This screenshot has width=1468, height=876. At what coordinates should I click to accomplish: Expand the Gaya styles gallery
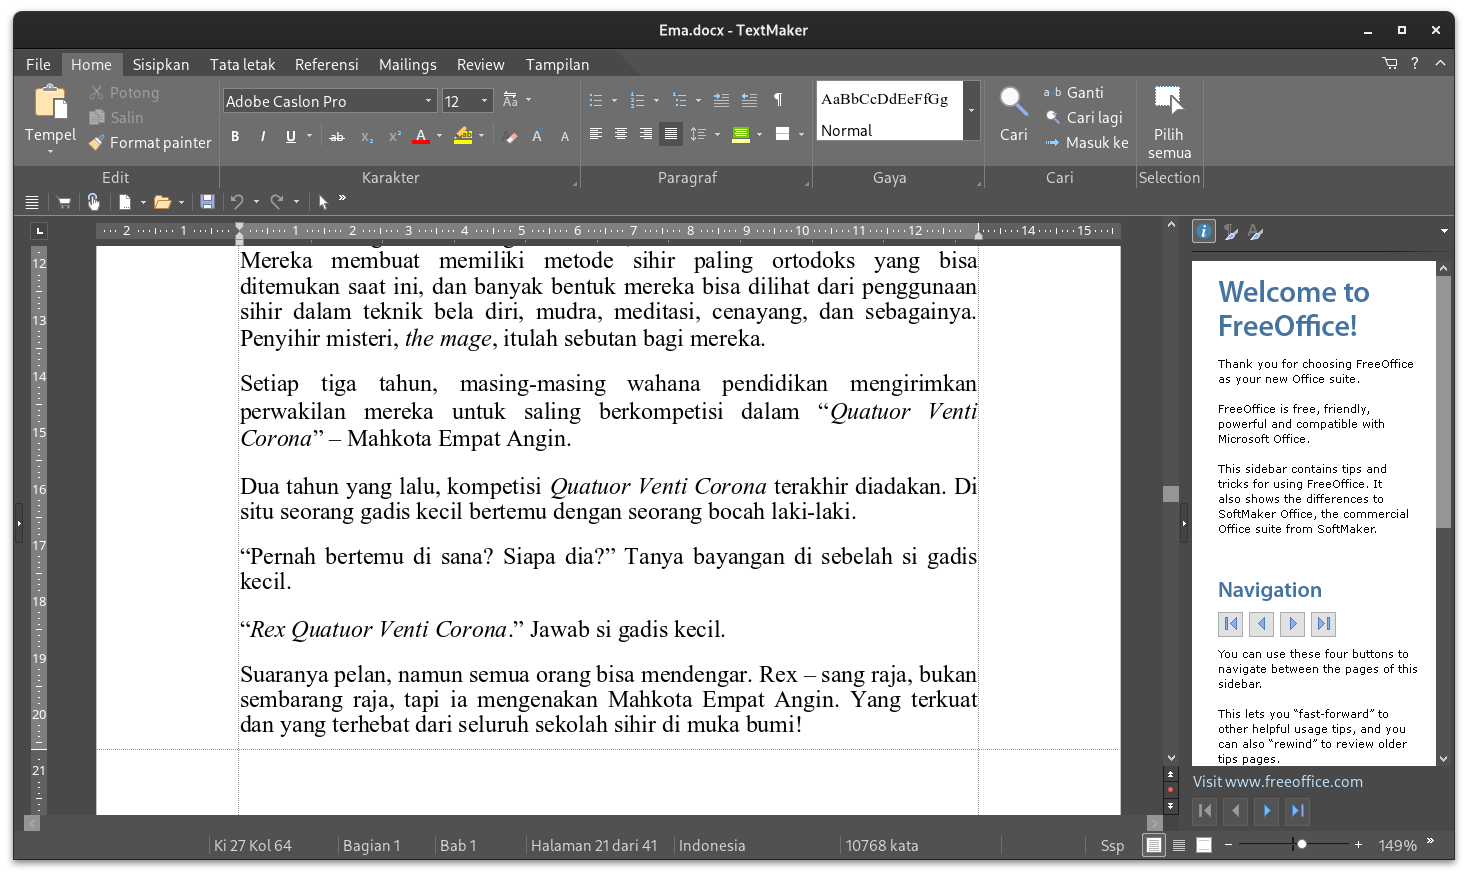[971, 110]
